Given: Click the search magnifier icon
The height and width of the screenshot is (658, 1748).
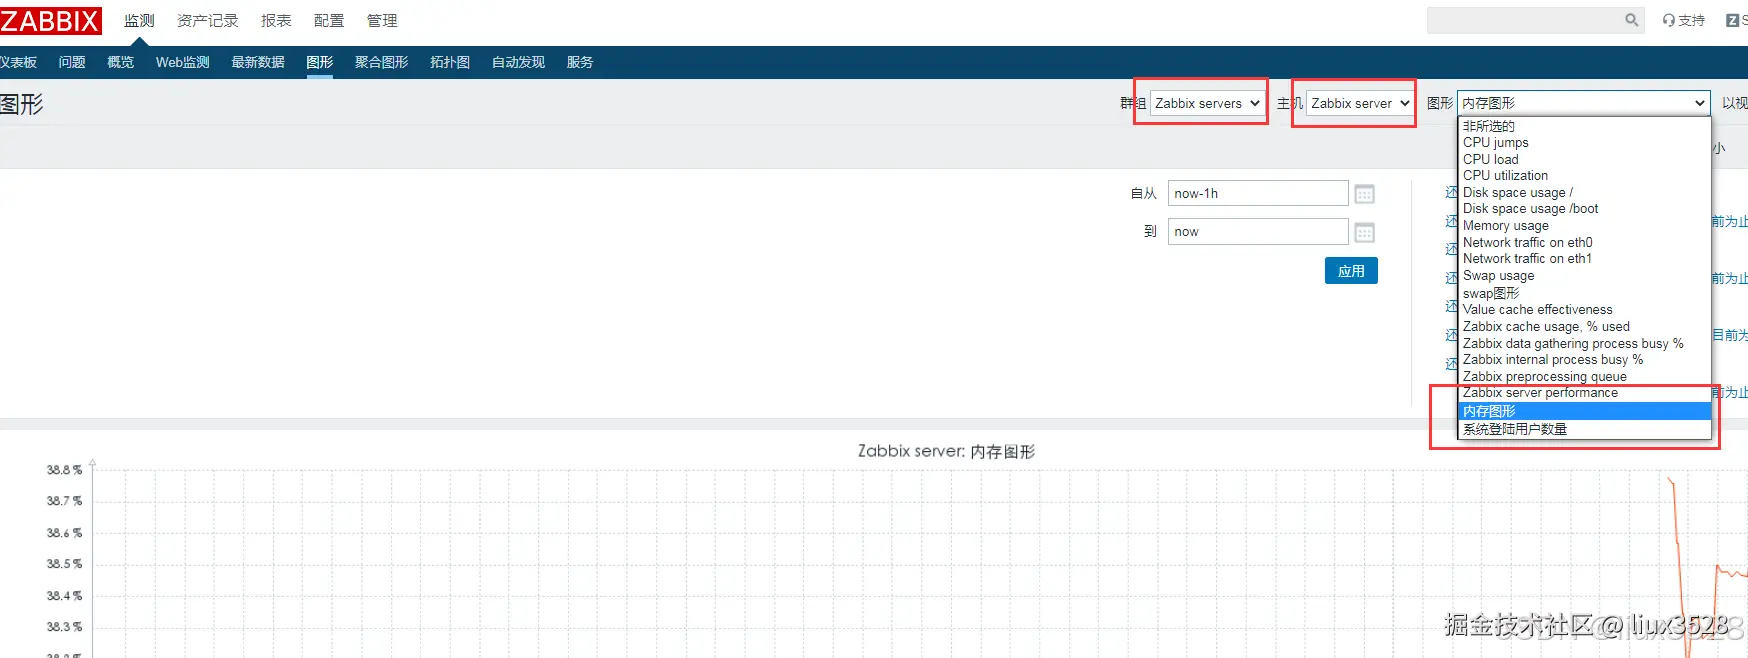Looking at the screenshot, I should (x=1631, y=20).
